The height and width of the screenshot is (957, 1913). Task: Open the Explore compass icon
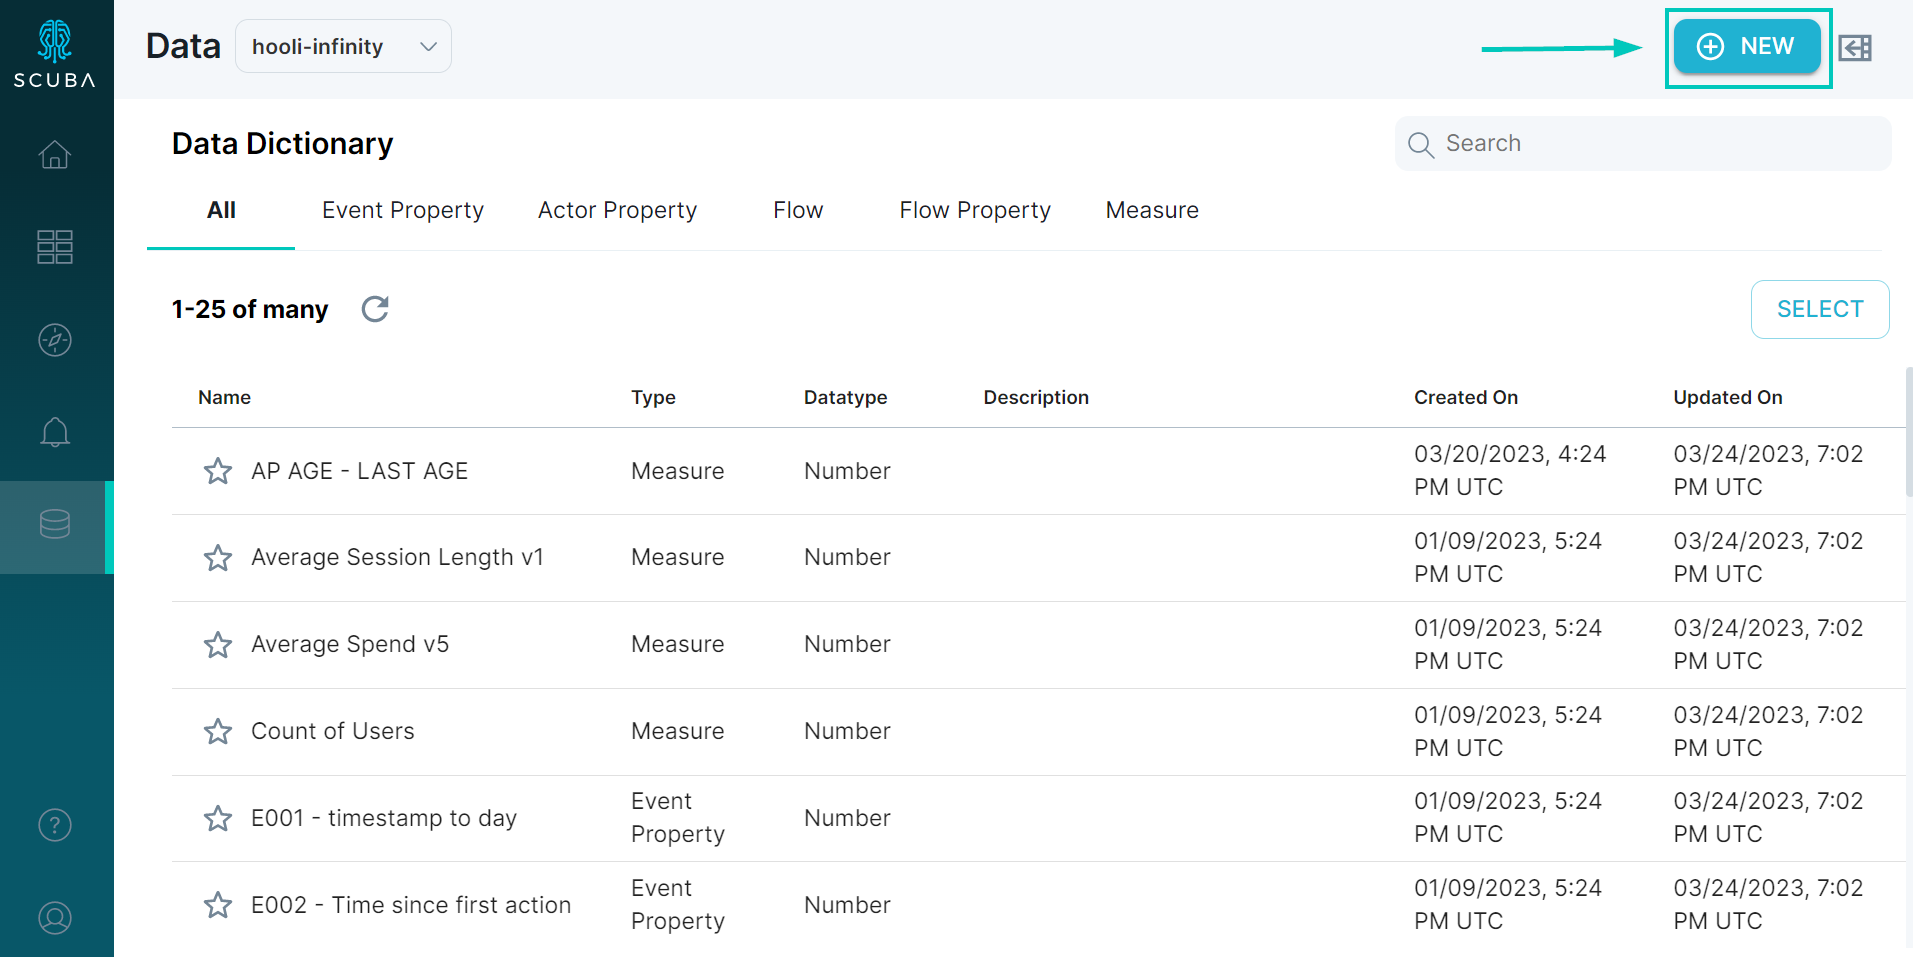pos(55,340)
